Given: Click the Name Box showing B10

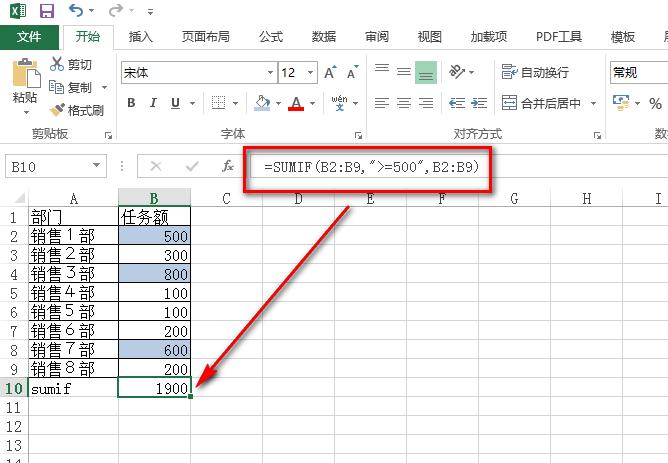Looking at the screenshot, I should 56,166.
